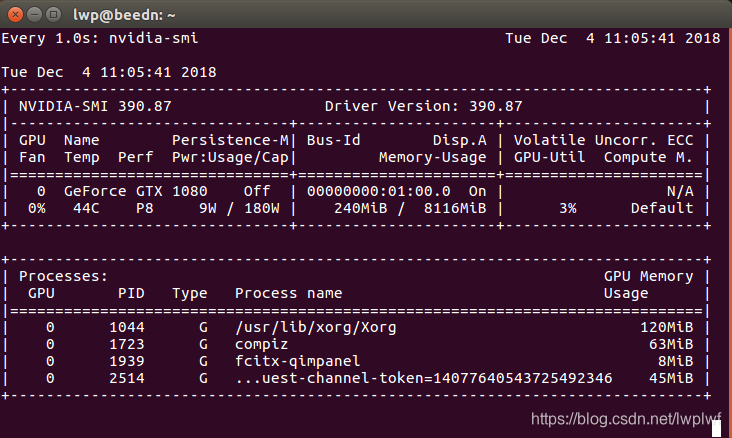The image size is (732, 438).
Task: Click the '8MiB' usage for fcitx-qimpanel
Action: pos(676,361)
